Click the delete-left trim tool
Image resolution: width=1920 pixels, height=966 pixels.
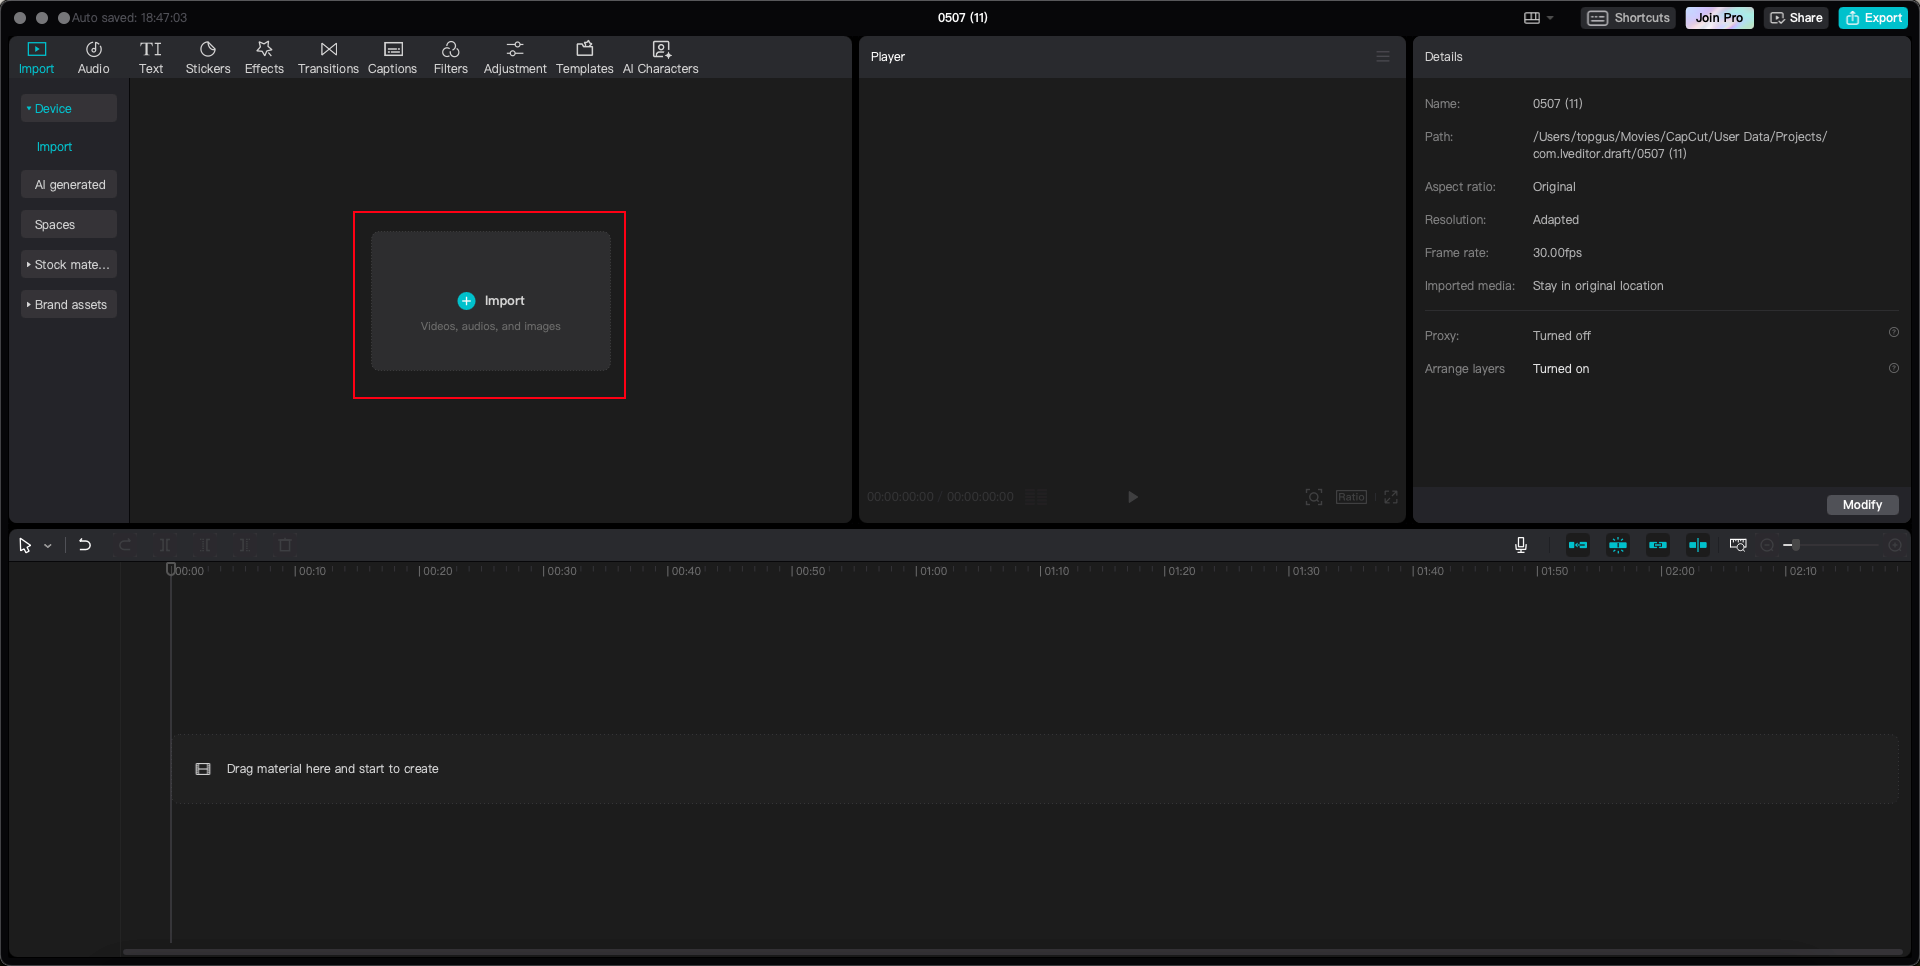[205, 545]
